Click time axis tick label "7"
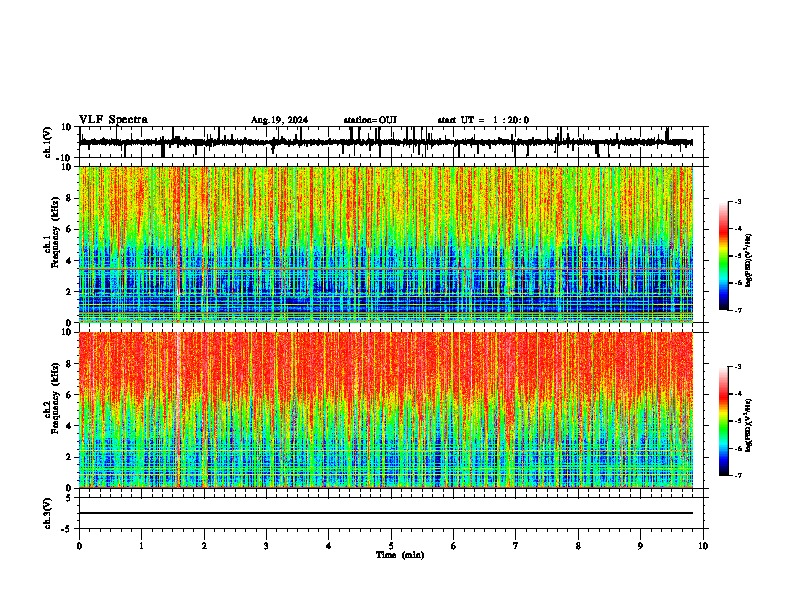792x612 pixels. (x=516, y=546)
